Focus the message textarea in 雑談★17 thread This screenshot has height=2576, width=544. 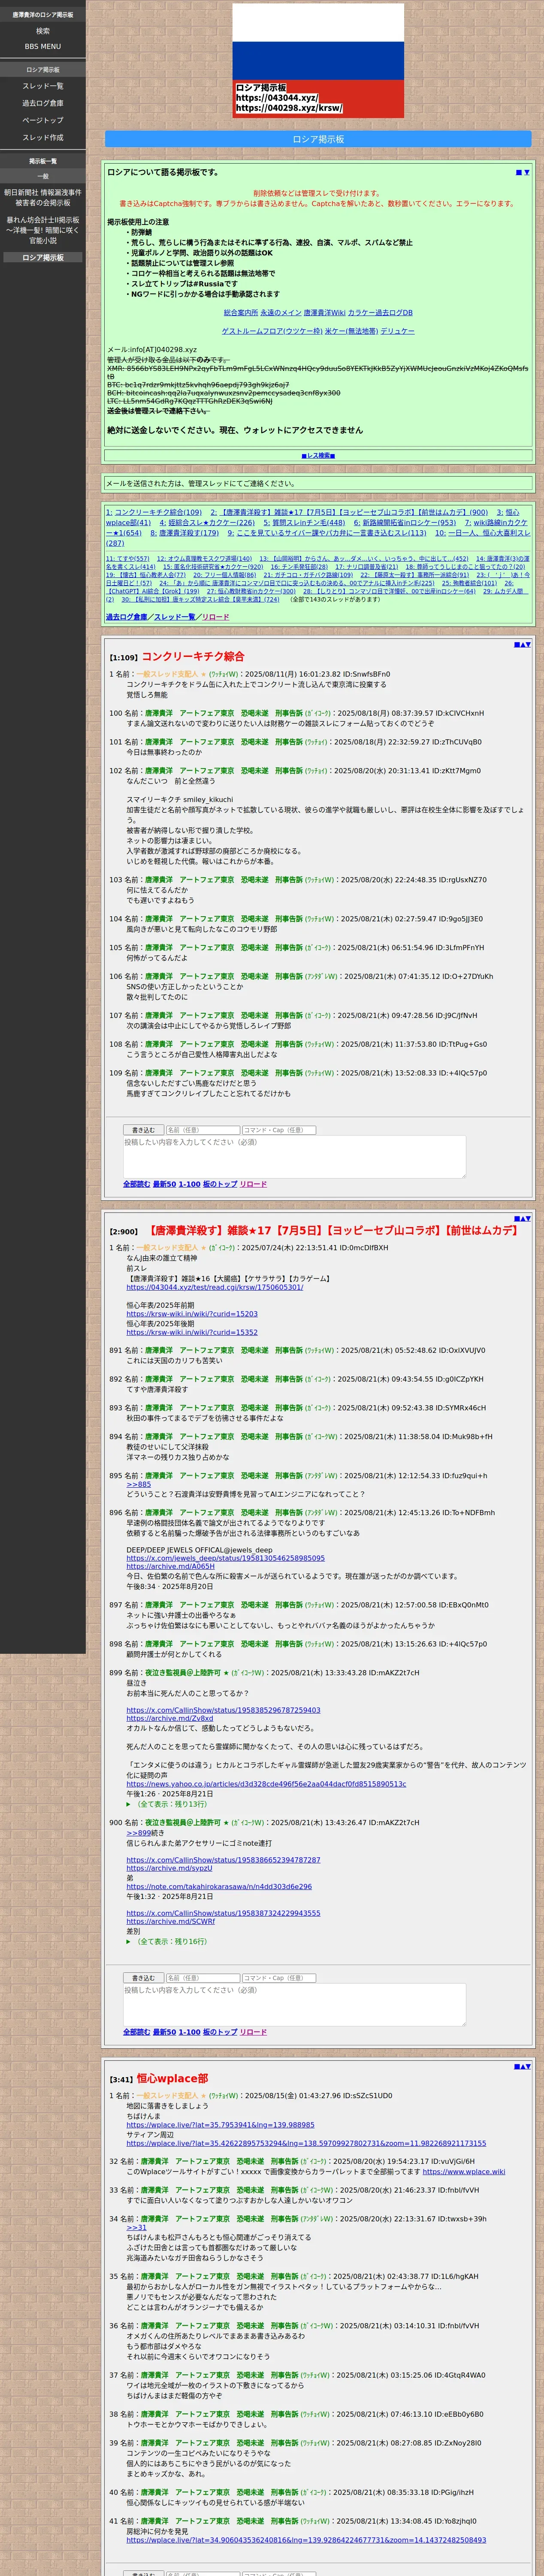(295, 2005)
